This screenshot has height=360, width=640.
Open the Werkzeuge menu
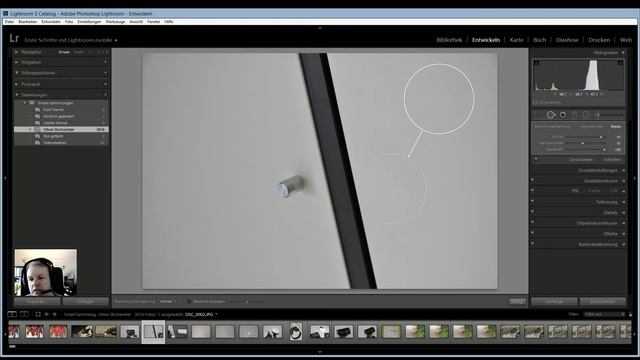point(116,22)
